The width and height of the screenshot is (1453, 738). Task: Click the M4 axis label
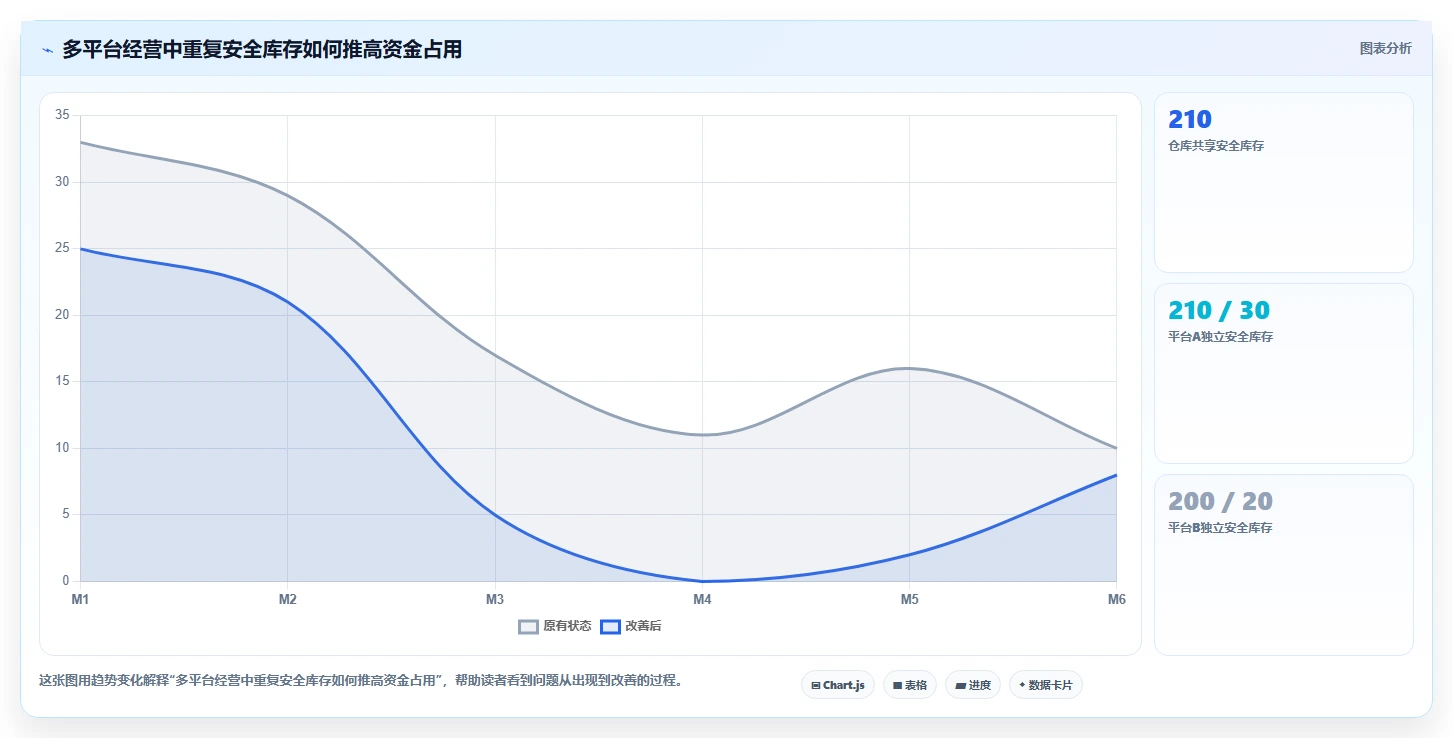[702, 599]
